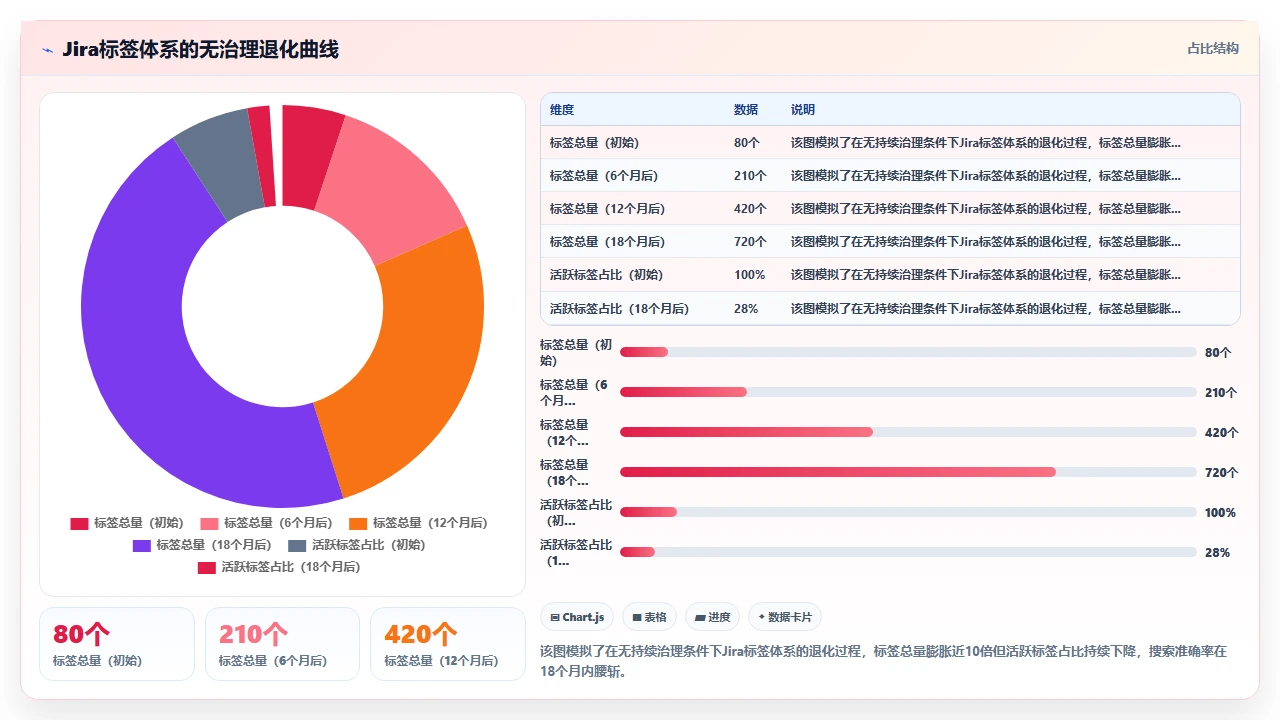Toggle legend item 标签总量（12个月后）
Viewport: 1280px width, 720px height.
coord(418,523)
